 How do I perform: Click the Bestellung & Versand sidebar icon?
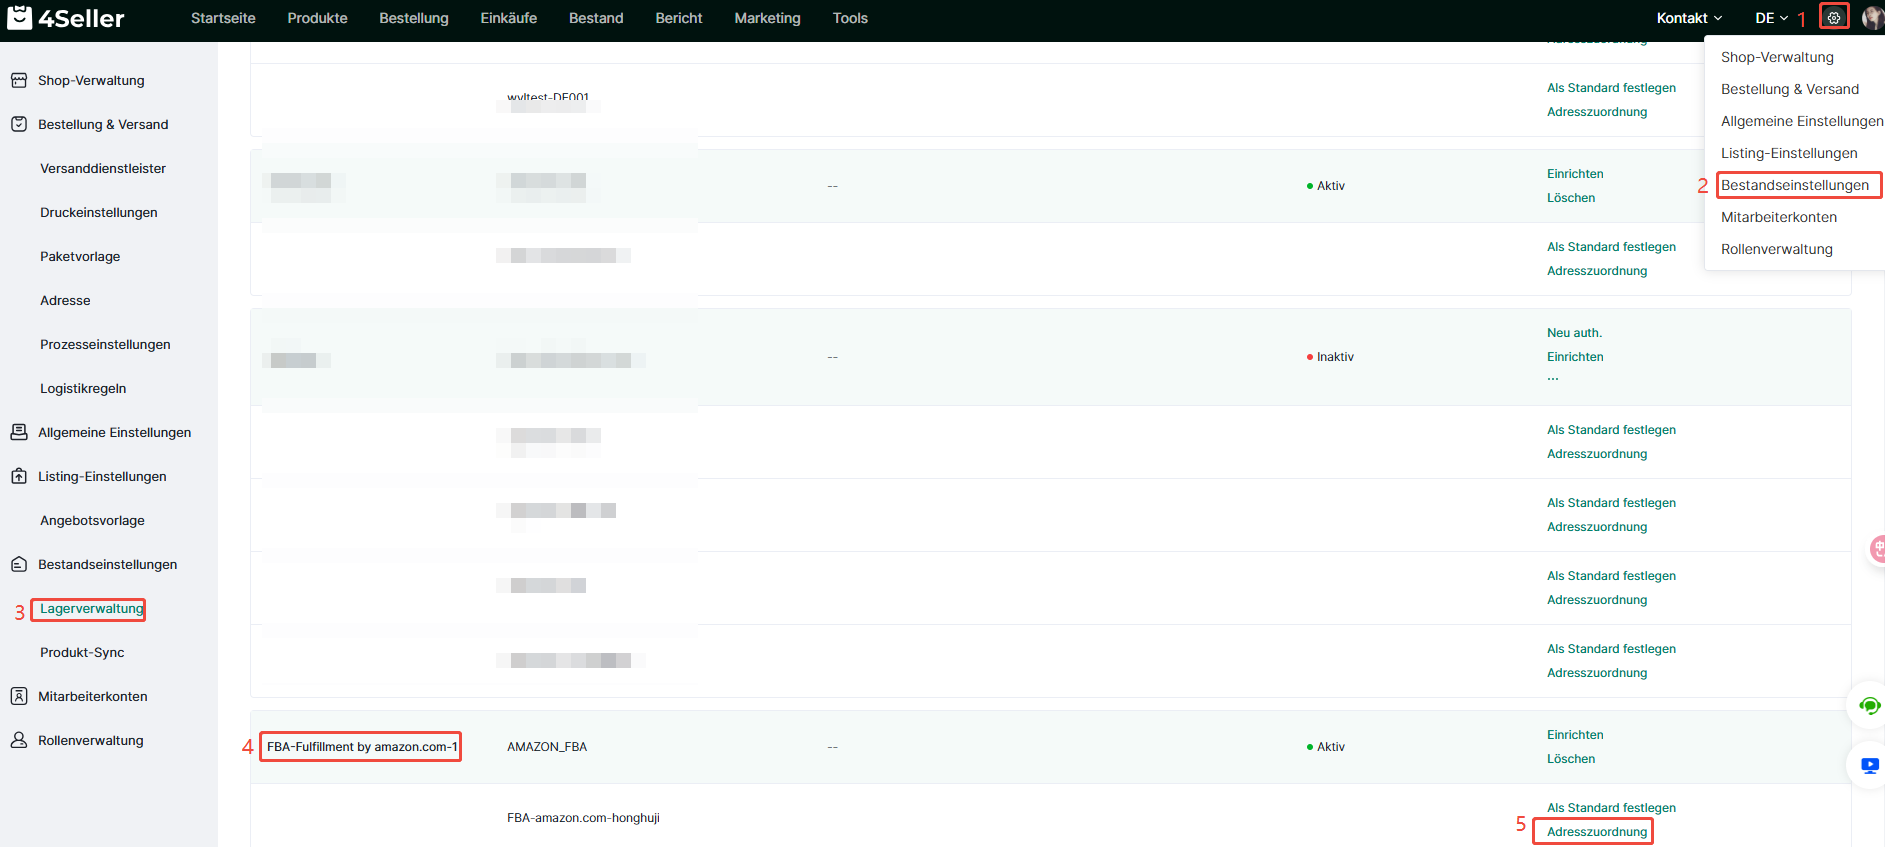tap(19, 124)
